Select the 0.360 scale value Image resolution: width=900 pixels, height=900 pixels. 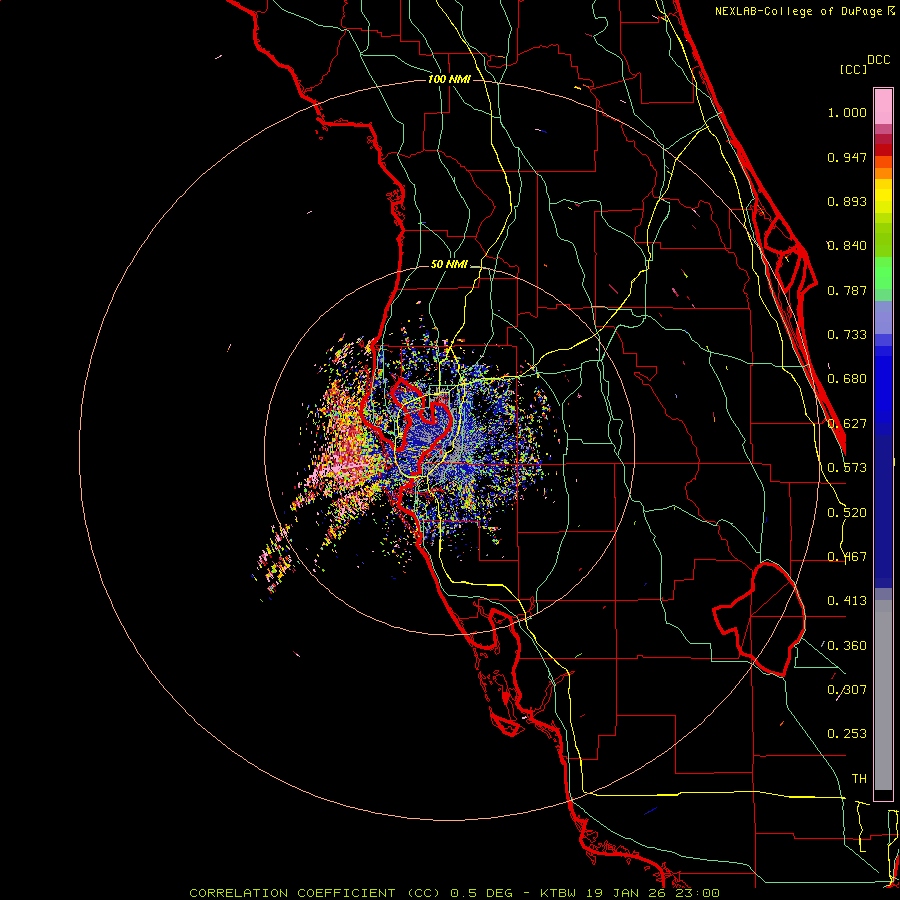(847, 646)
